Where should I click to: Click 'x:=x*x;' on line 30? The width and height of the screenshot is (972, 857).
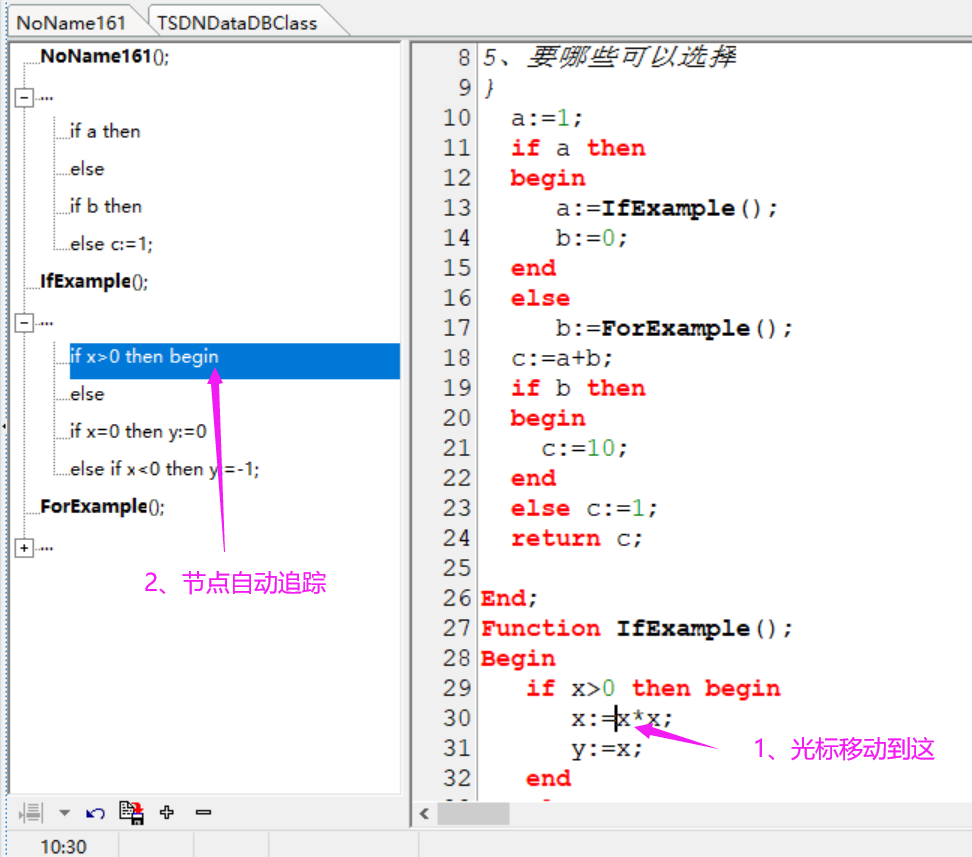[622, 719]
